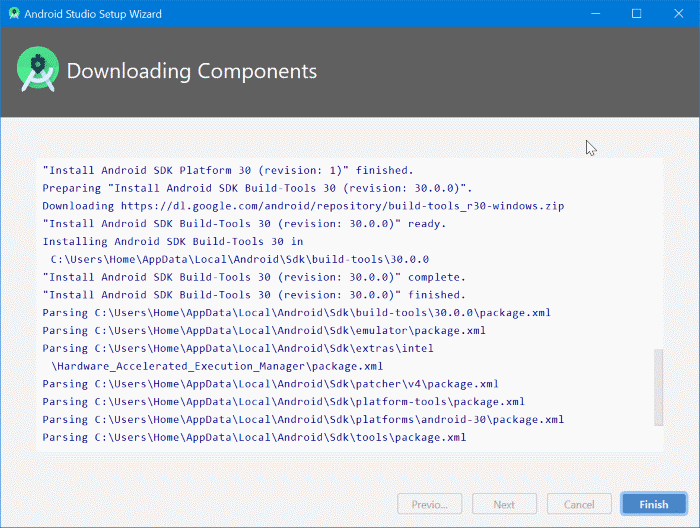Click the line 'Install Android SDK Platform 30 ... finished.'

(x=228, y=170)
